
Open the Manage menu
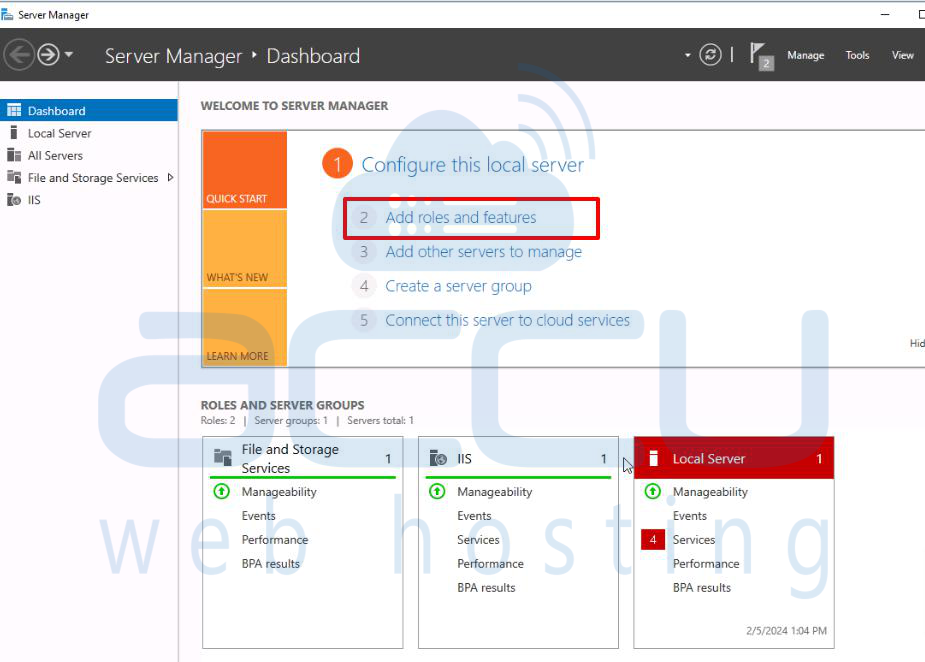[x=805, y=55]
